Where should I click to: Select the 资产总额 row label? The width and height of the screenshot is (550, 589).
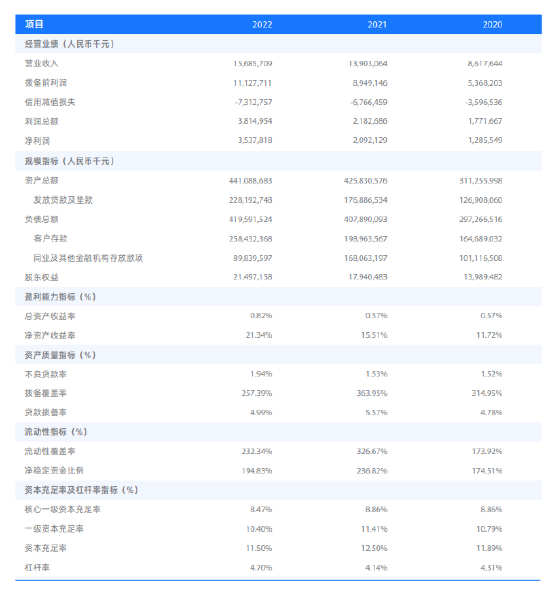41,181
